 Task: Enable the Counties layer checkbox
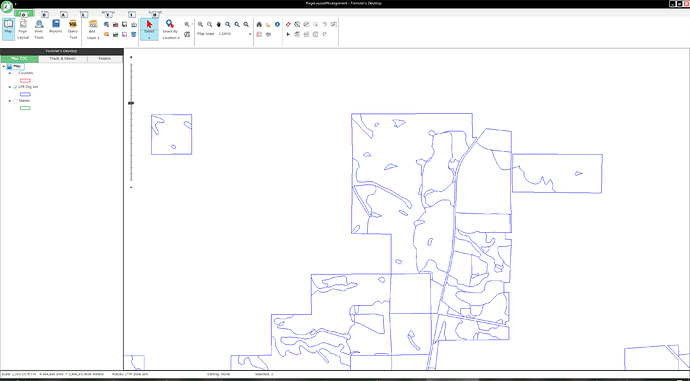pos(15,73)
